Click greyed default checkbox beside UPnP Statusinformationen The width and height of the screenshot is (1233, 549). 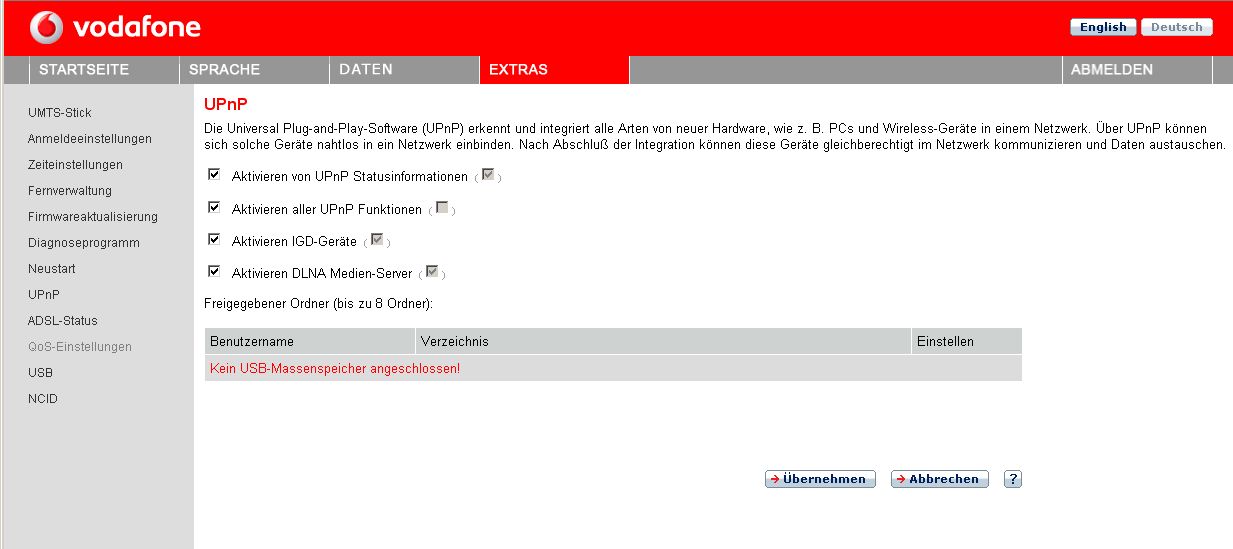pos(488,175)
